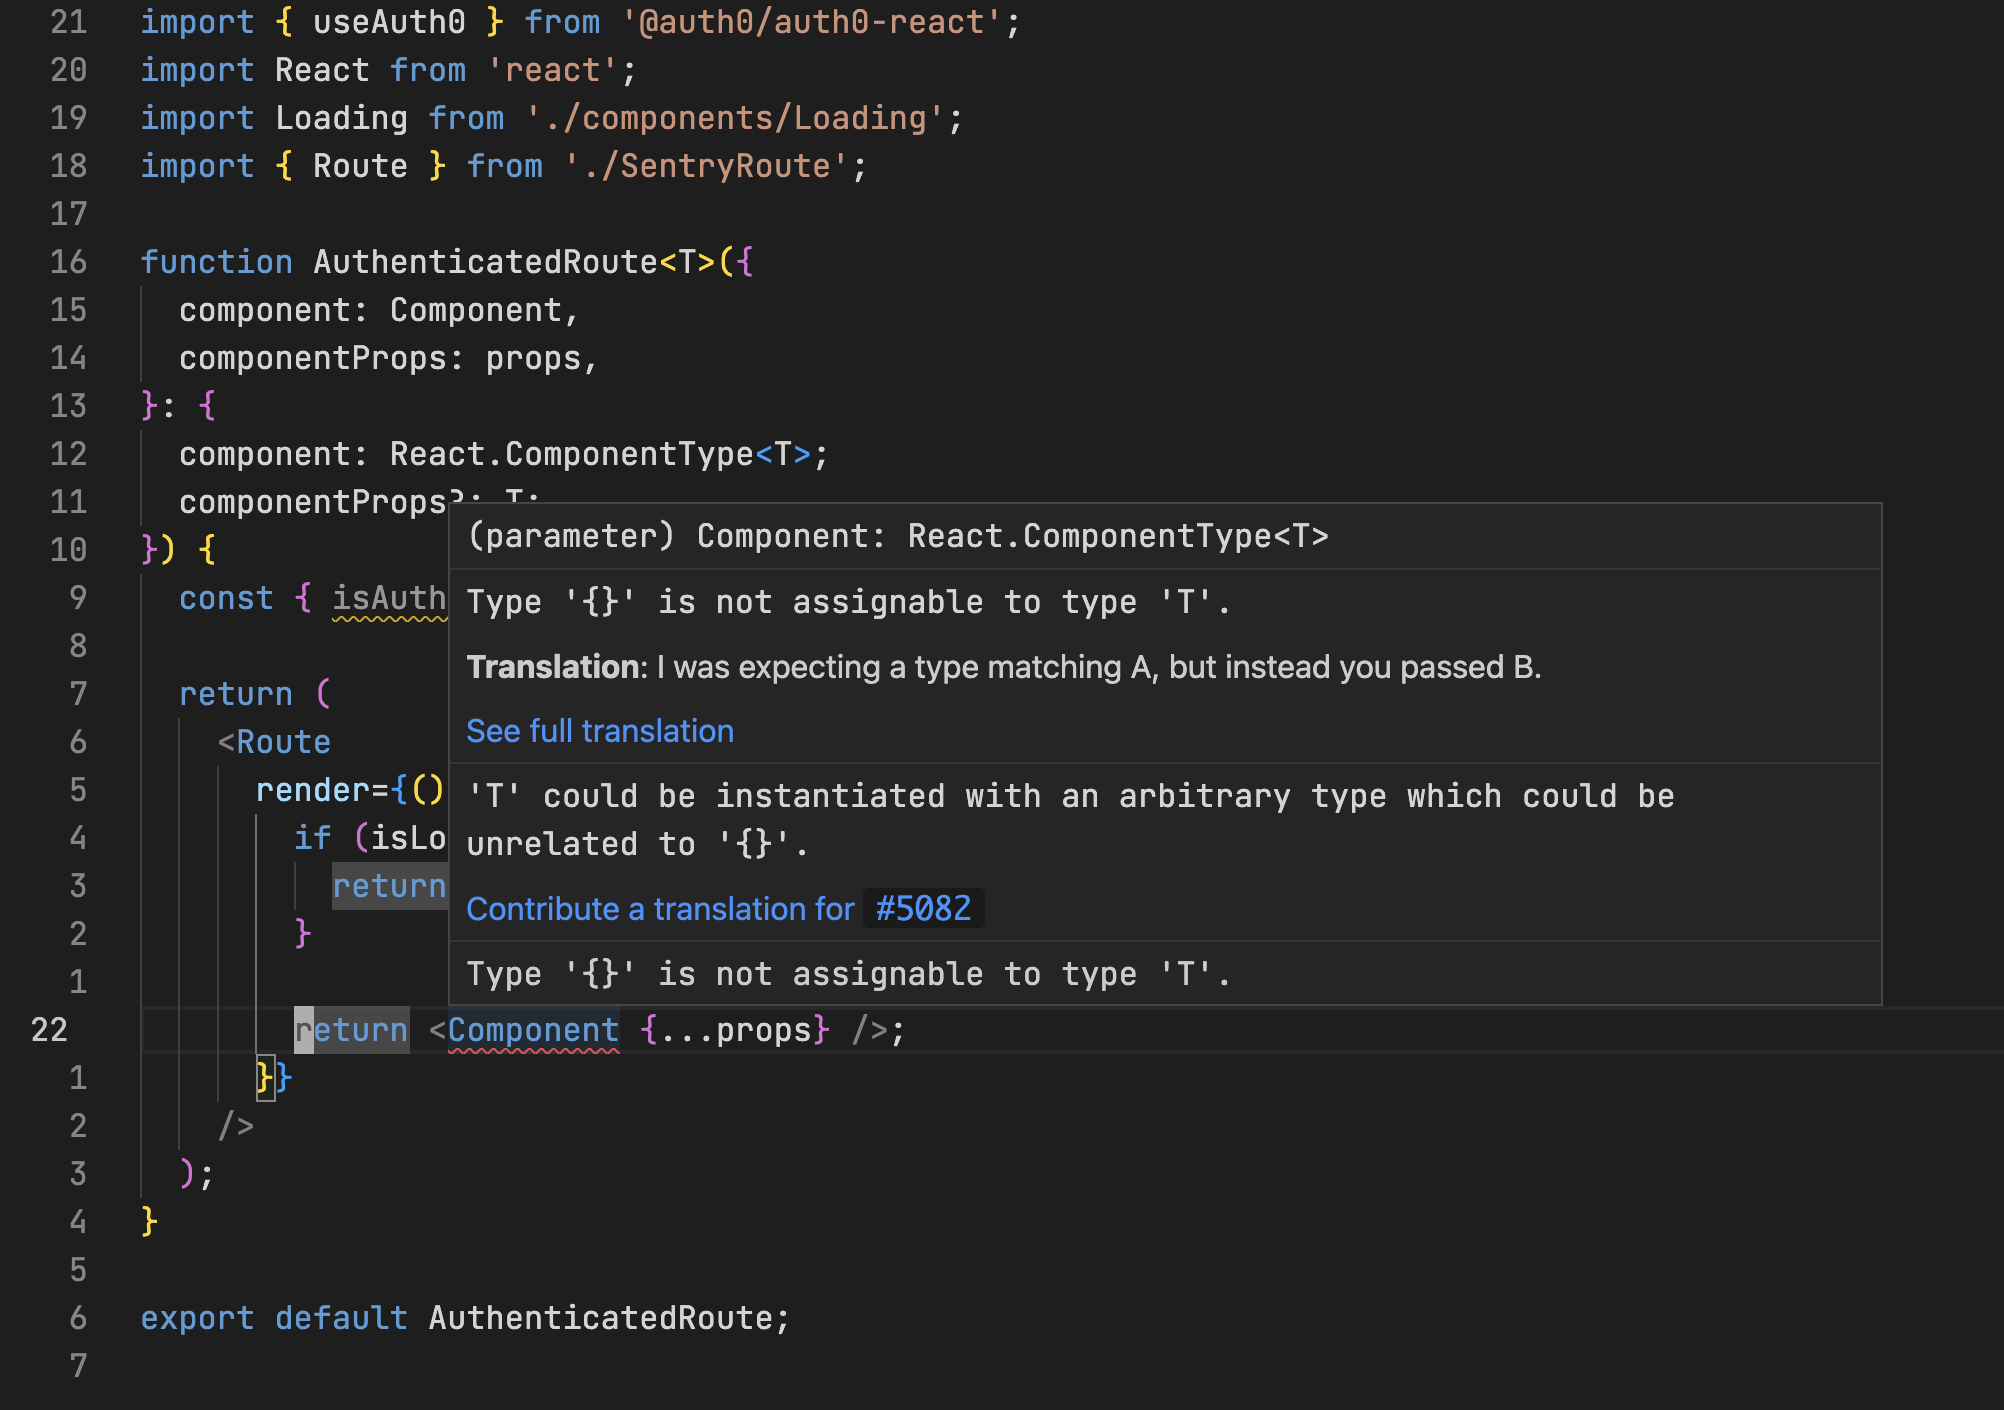Click the render attribute on Route

pos(312,790)
